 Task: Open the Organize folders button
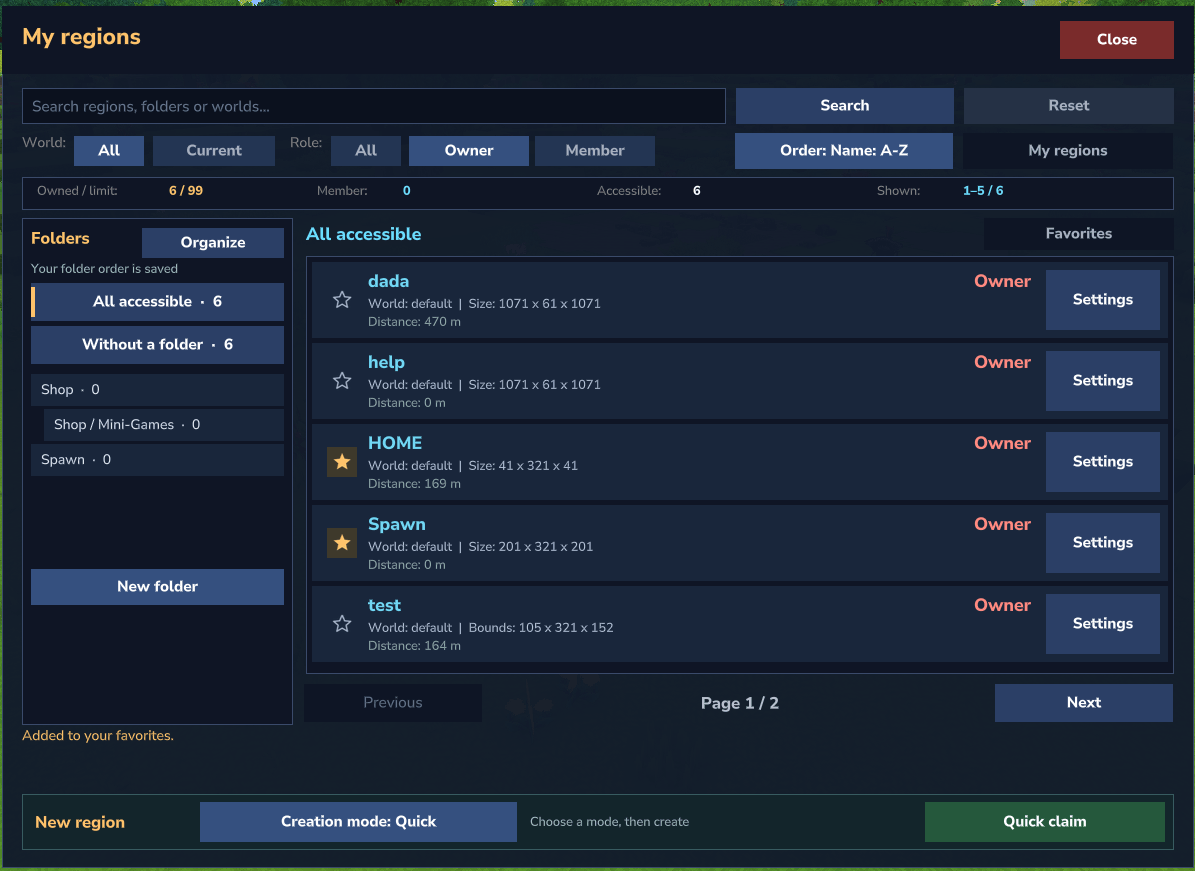[x=213, y=242]
